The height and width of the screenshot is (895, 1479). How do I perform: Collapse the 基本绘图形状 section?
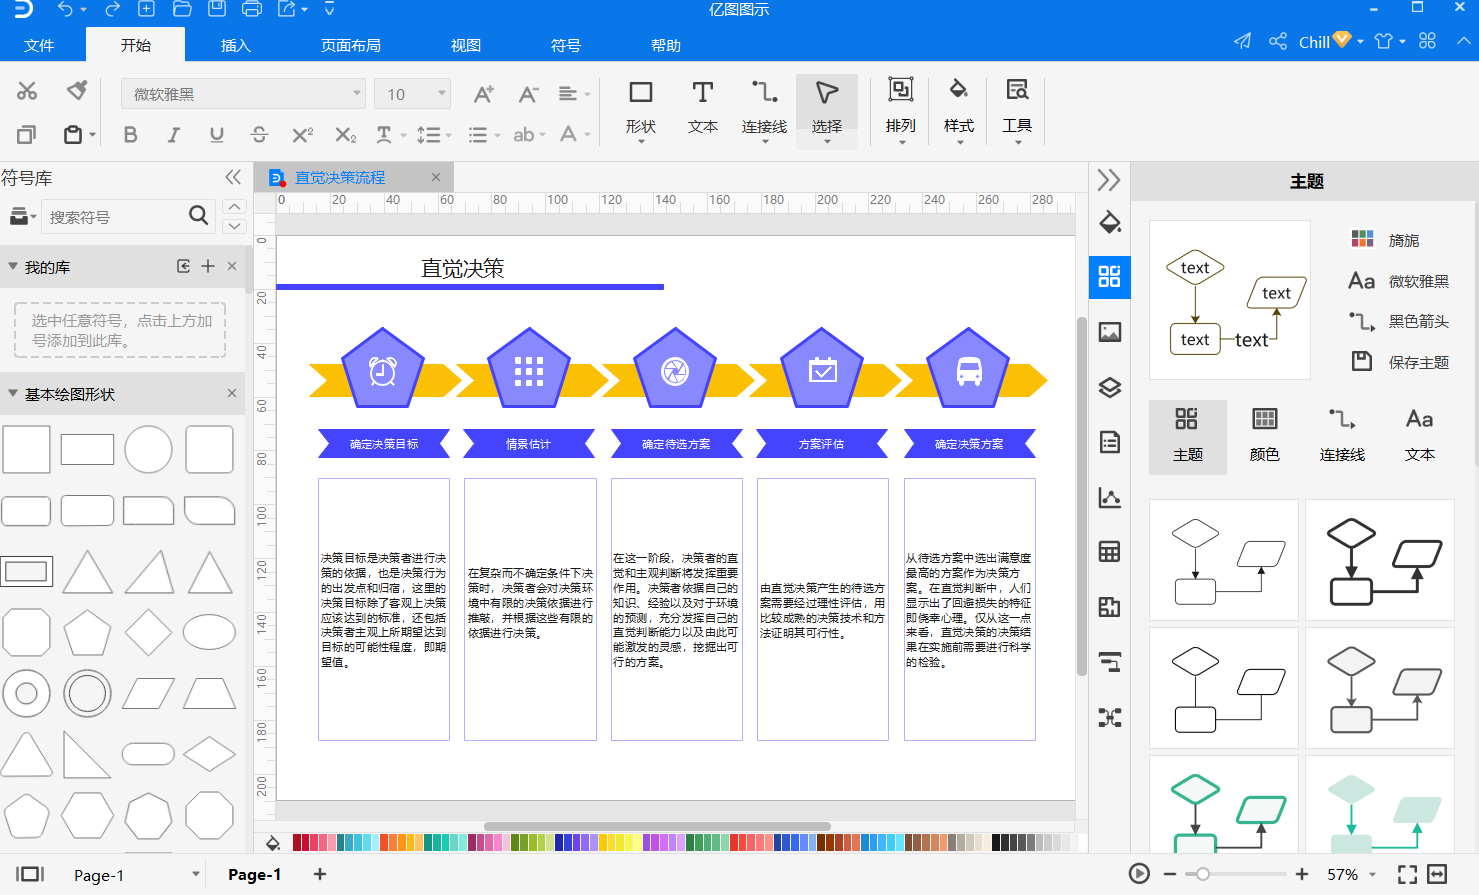coord(13,393)
